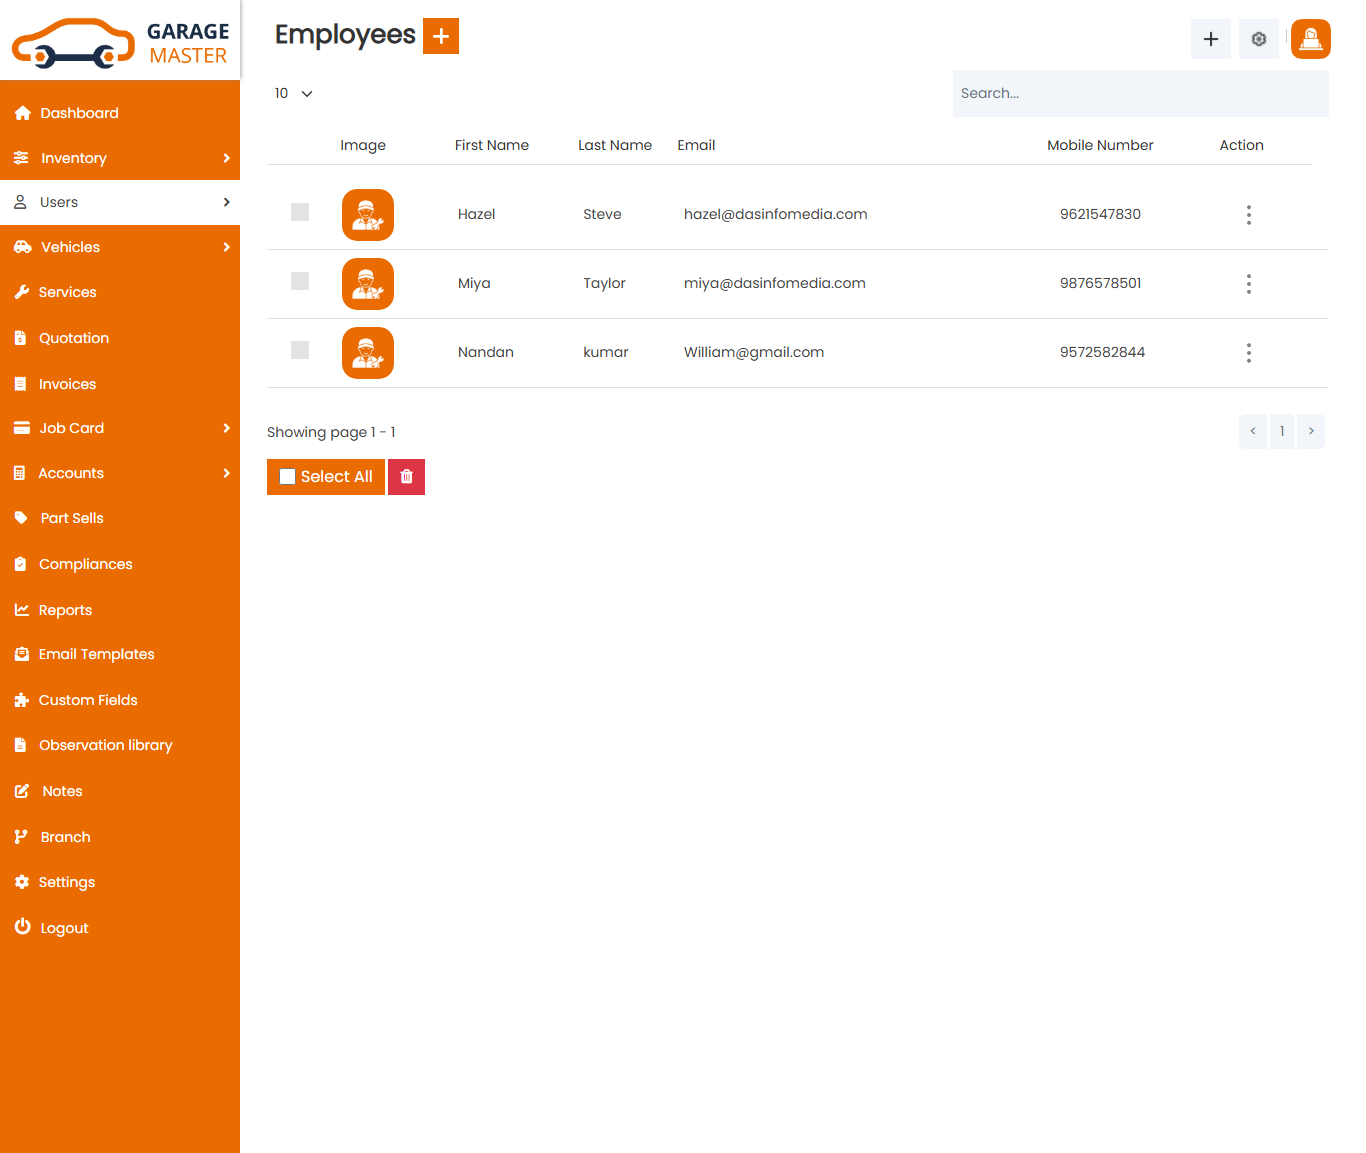Open action menu for Nandan kumar
The height and width of the screenshot is (1153, 1366).
[x=1248, y=353]
